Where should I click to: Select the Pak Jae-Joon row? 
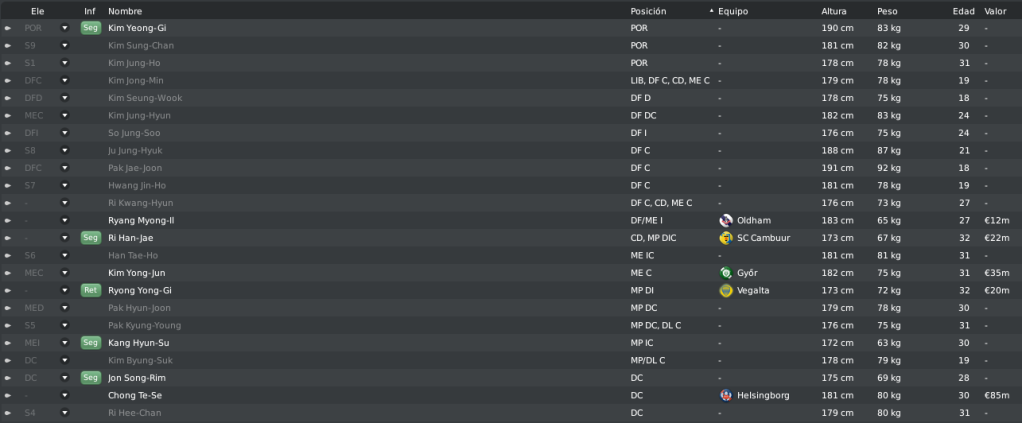click(511, 168)
